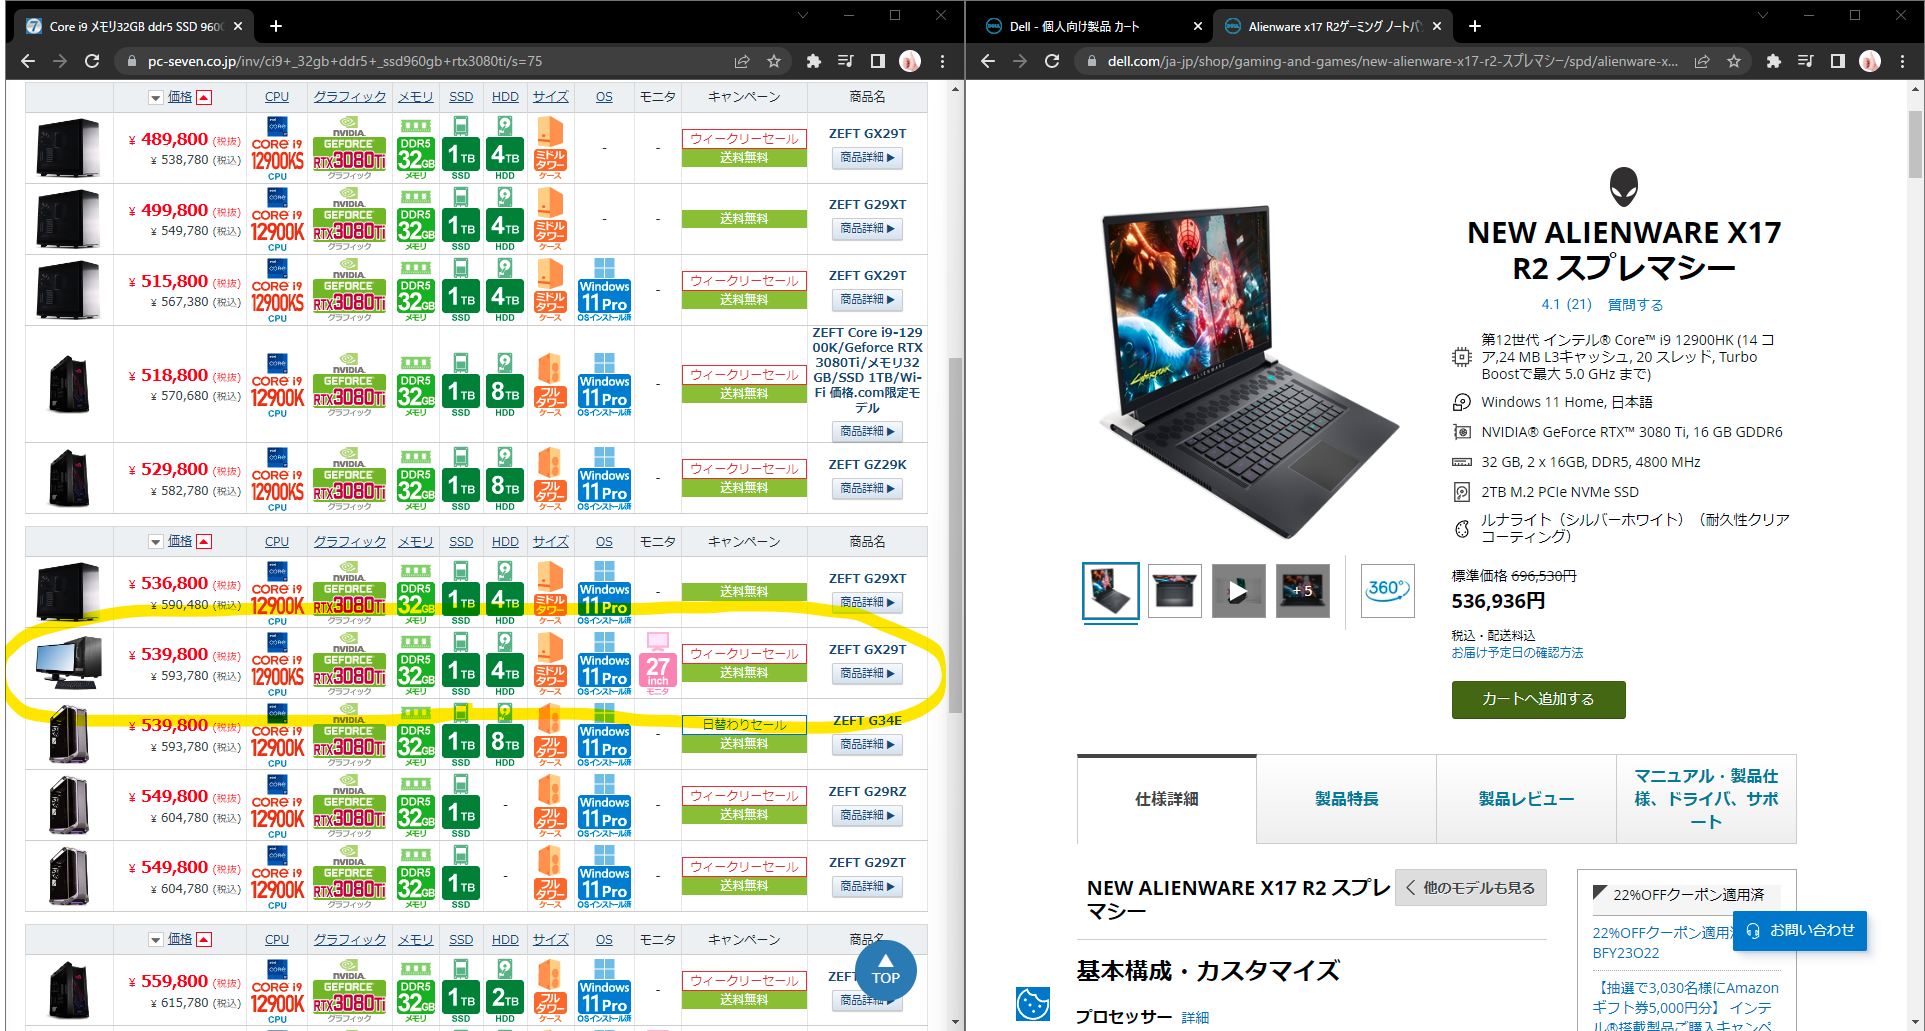Go back in pc-seven browser window
1925x1031 pixels.
[x=28, y=61]
